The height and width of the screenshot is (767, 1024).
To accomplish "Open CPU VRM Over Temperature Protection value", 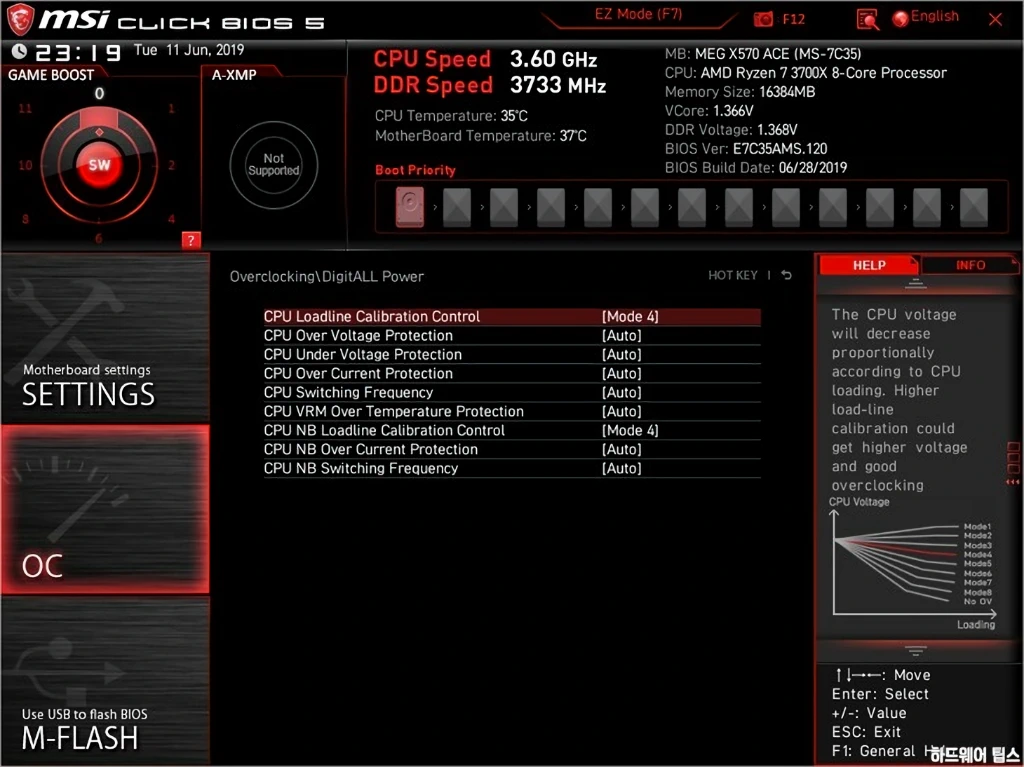I will coord(622,412).
